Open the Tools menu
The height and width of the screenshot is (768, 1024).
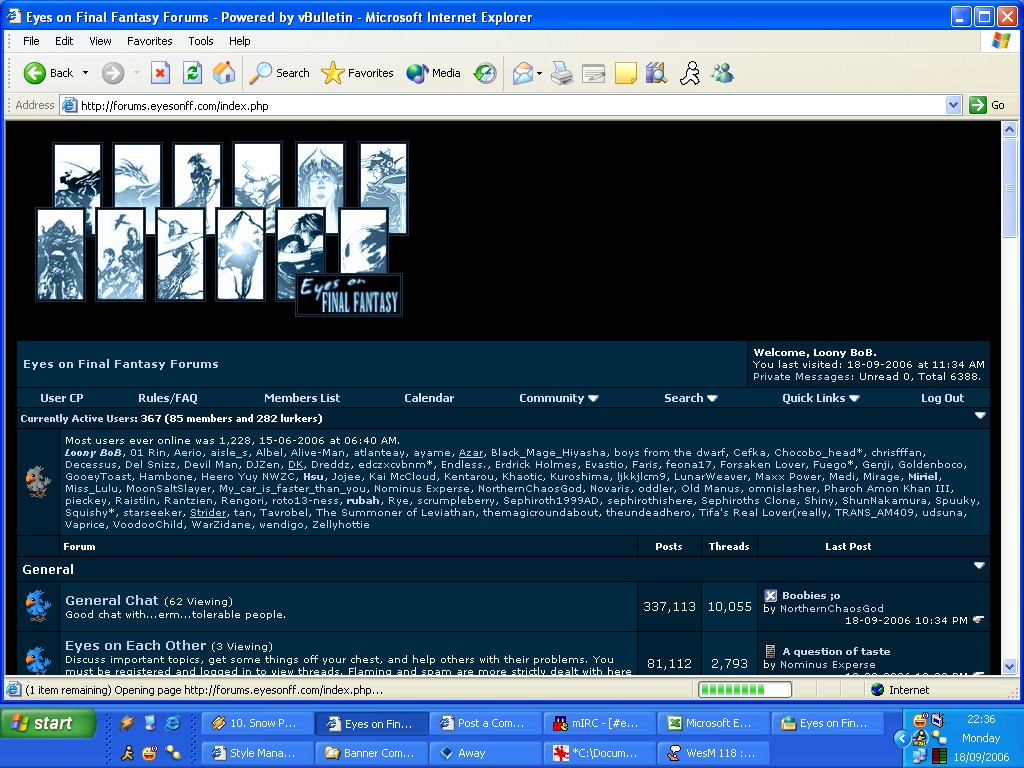200,40
